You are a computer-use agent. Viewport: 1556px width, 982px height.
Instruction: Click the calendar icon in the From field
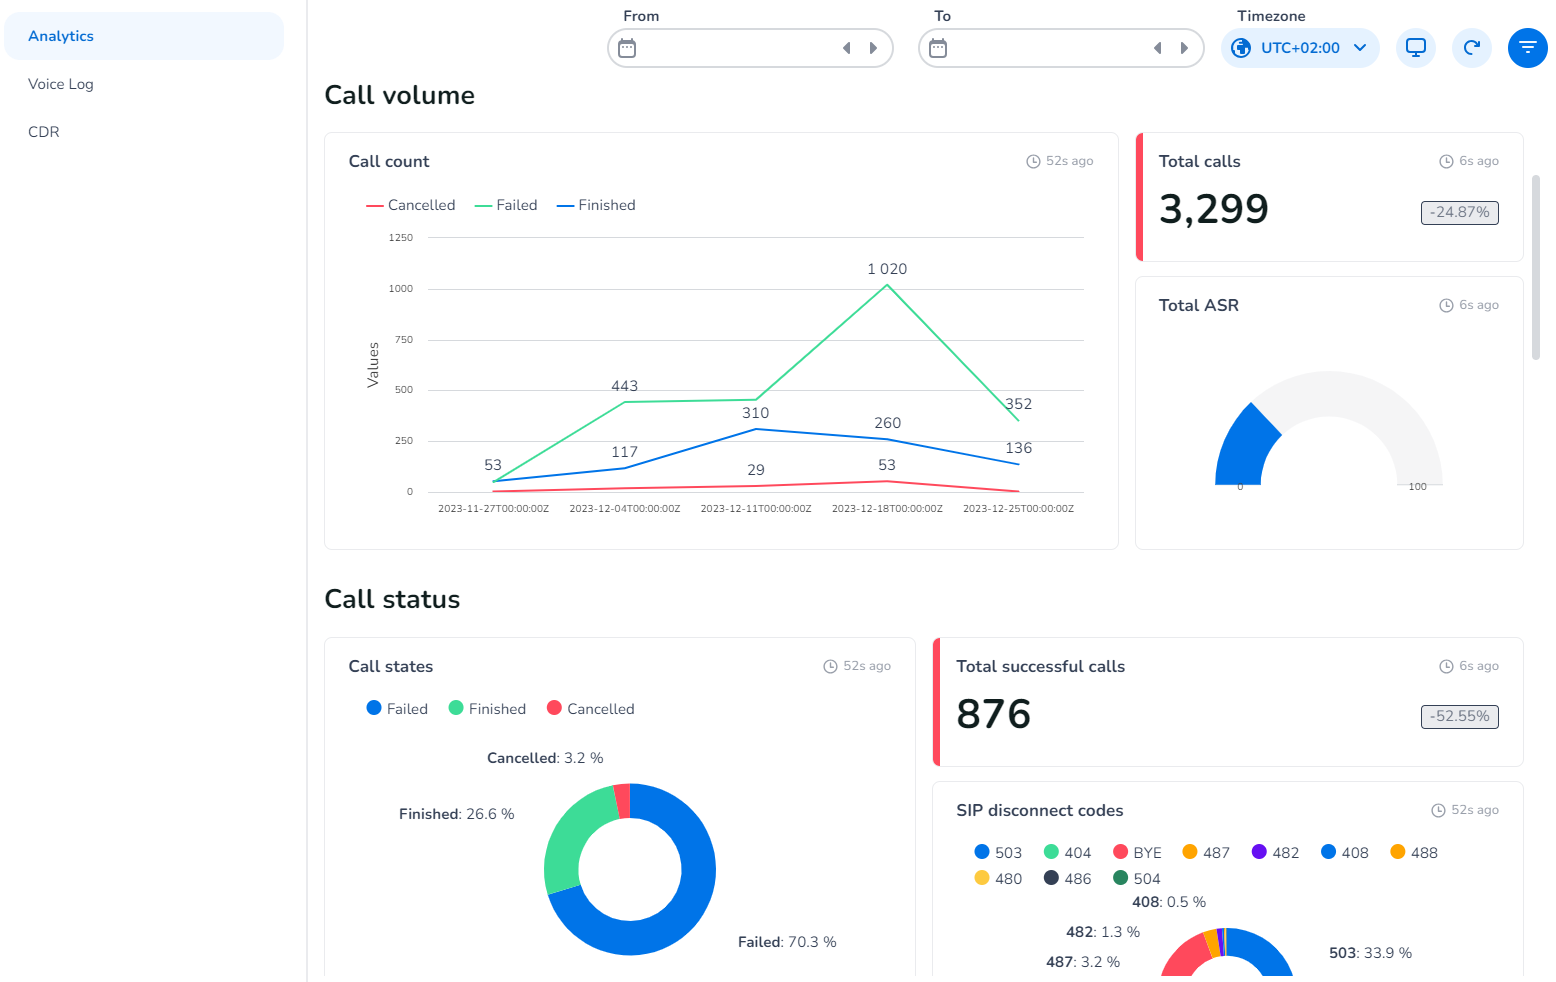[x=627, y=47]
